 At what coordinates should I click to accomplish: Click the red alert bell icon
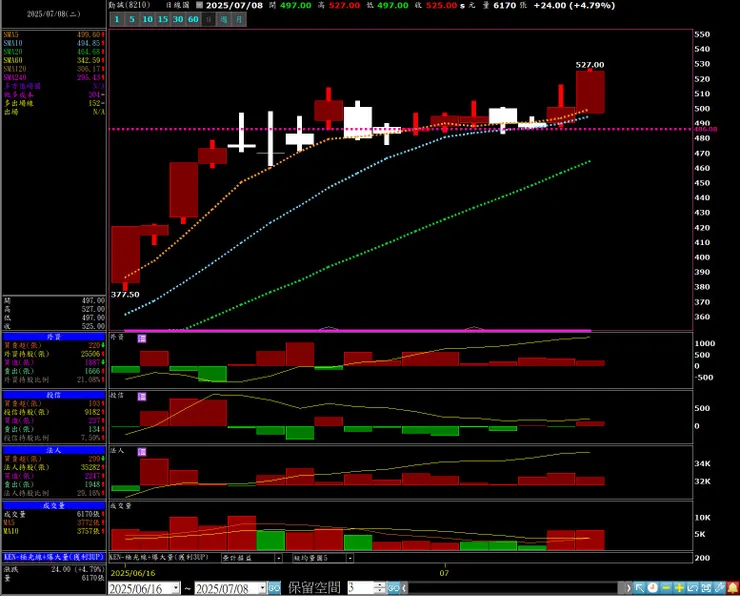(732, 588)
